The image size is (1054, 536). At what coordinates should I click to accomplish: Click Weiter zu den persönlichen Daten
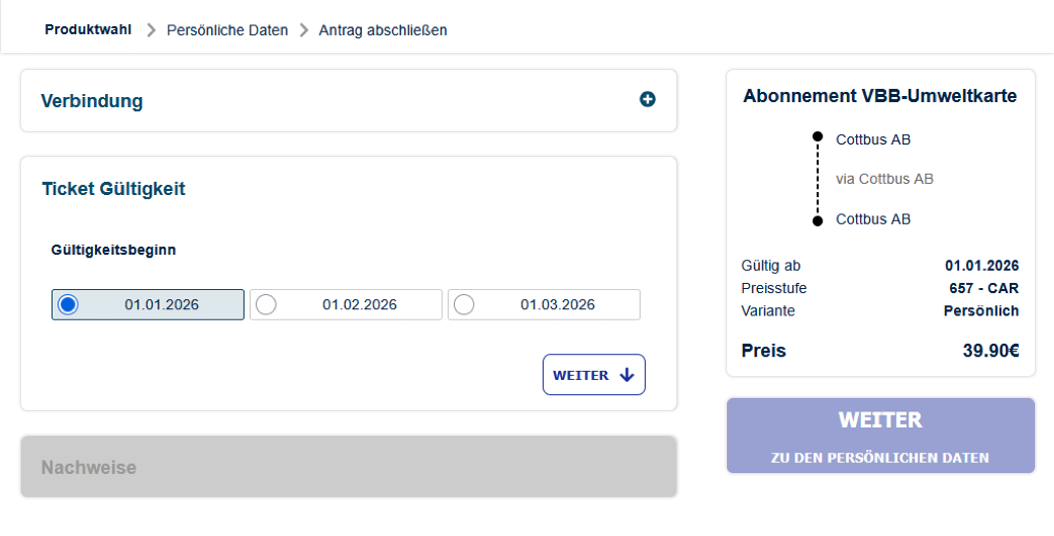pyautogui.click(x=880, y=436)
